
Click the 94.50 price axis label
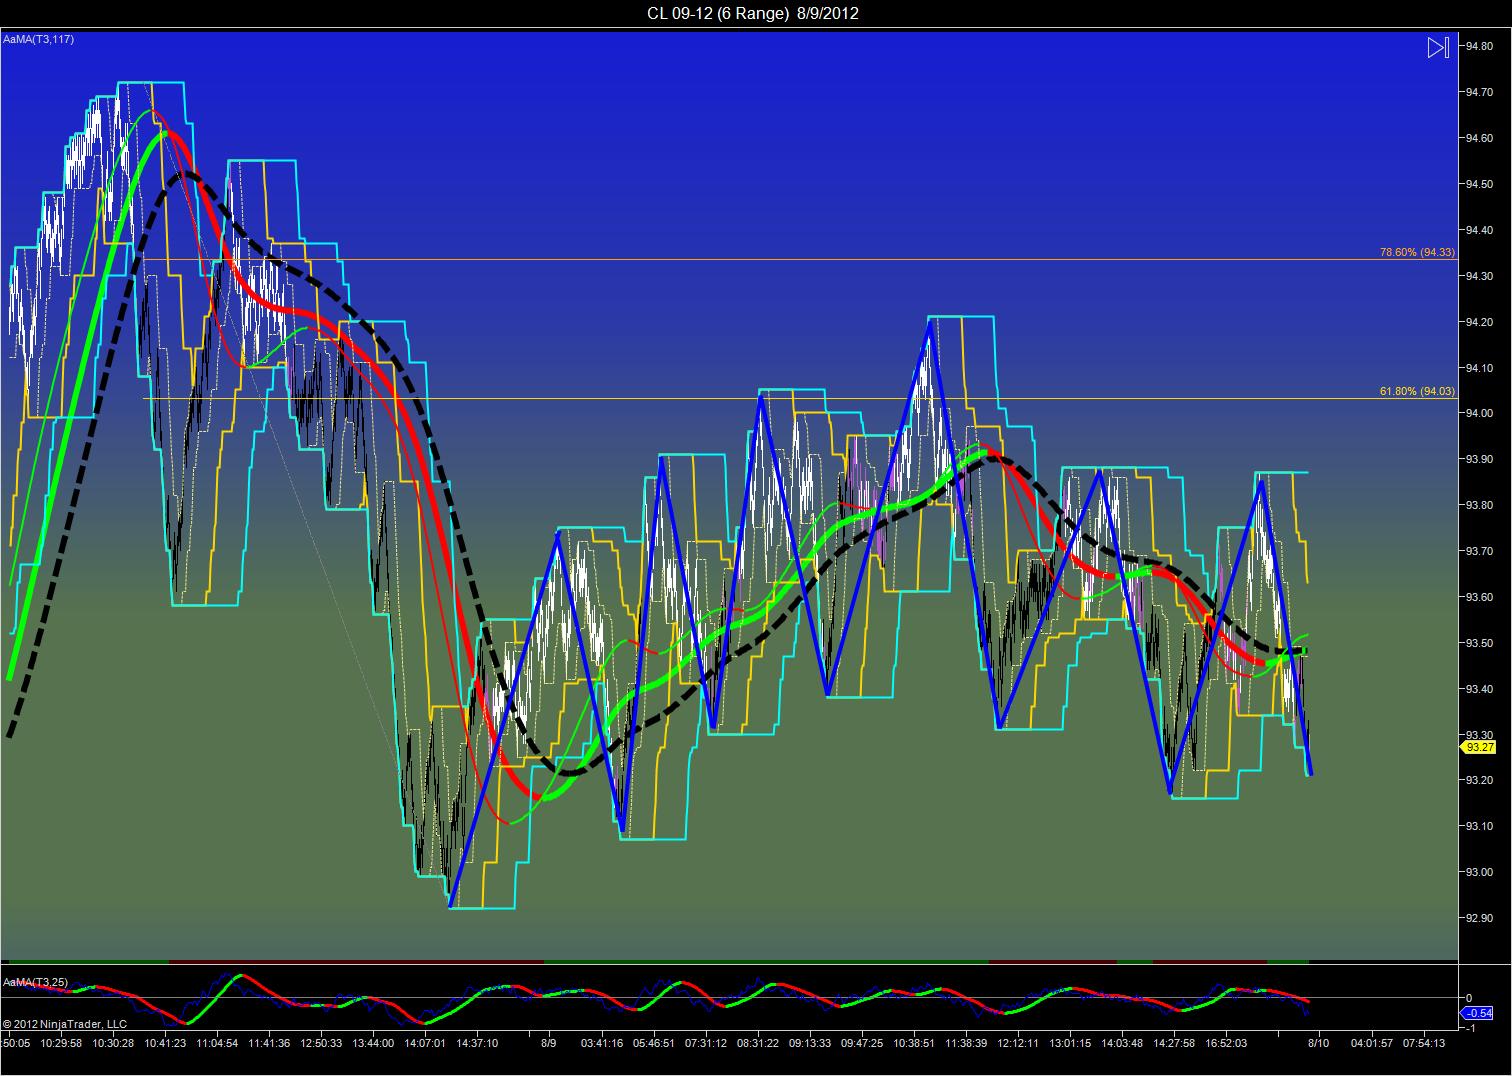[1480, 184]
